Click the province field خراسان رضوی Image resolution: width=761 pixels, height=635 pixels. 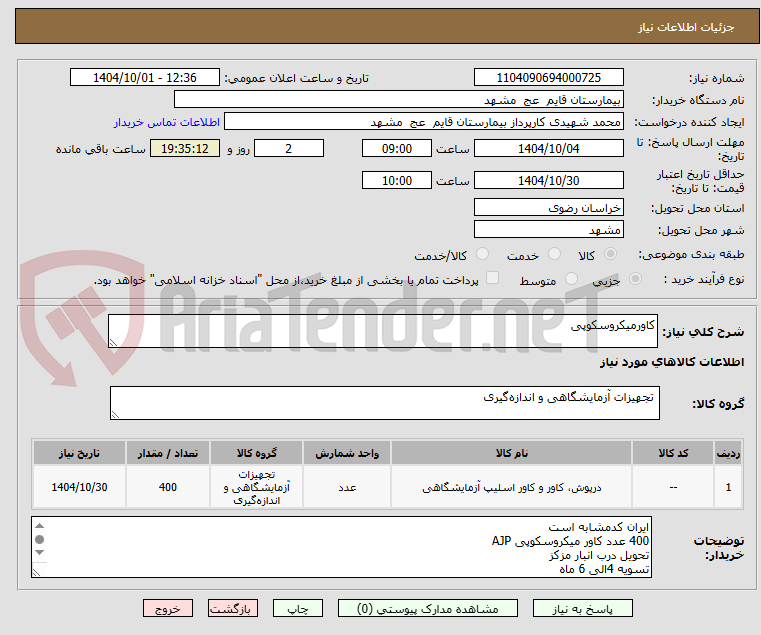(x=548, y=207)
